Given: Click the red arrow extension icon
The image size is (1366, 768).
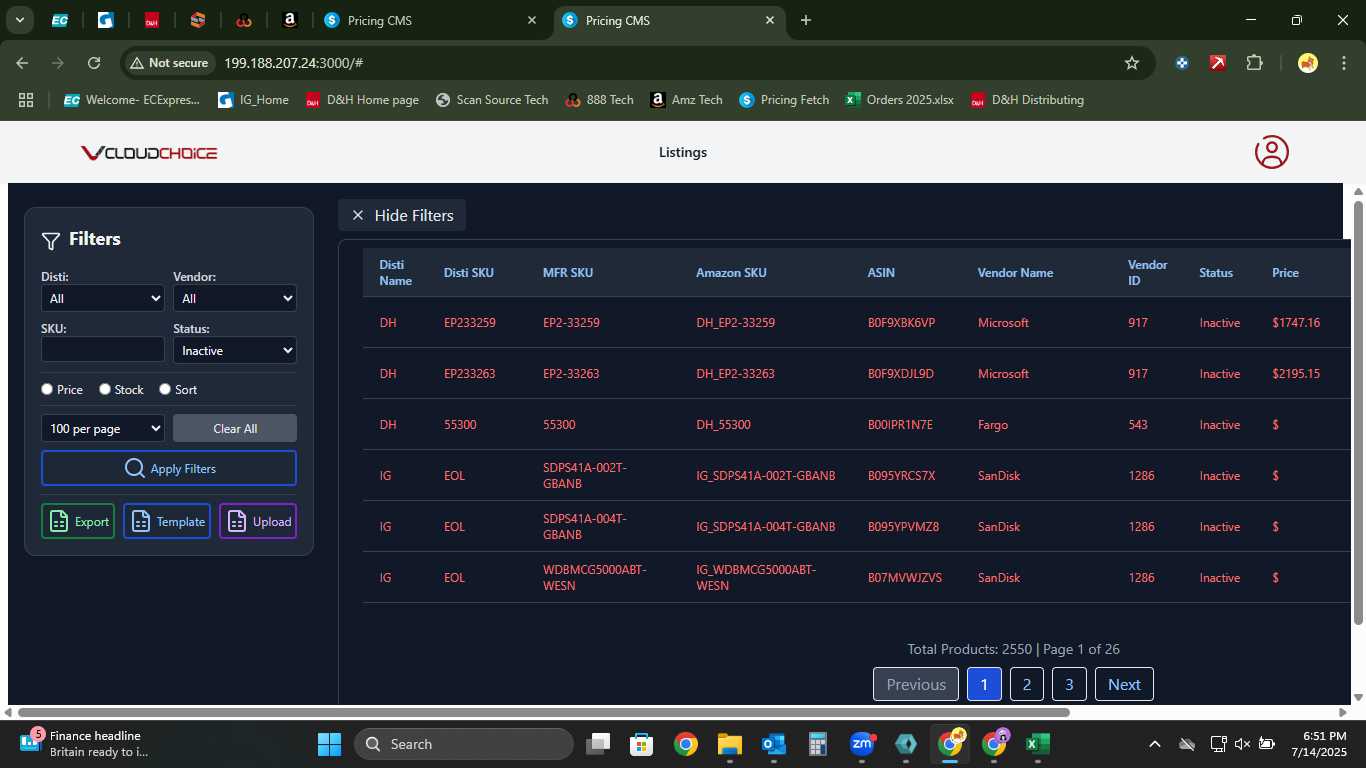Looking at the screenshot, I should click(x=1217, y=63).
